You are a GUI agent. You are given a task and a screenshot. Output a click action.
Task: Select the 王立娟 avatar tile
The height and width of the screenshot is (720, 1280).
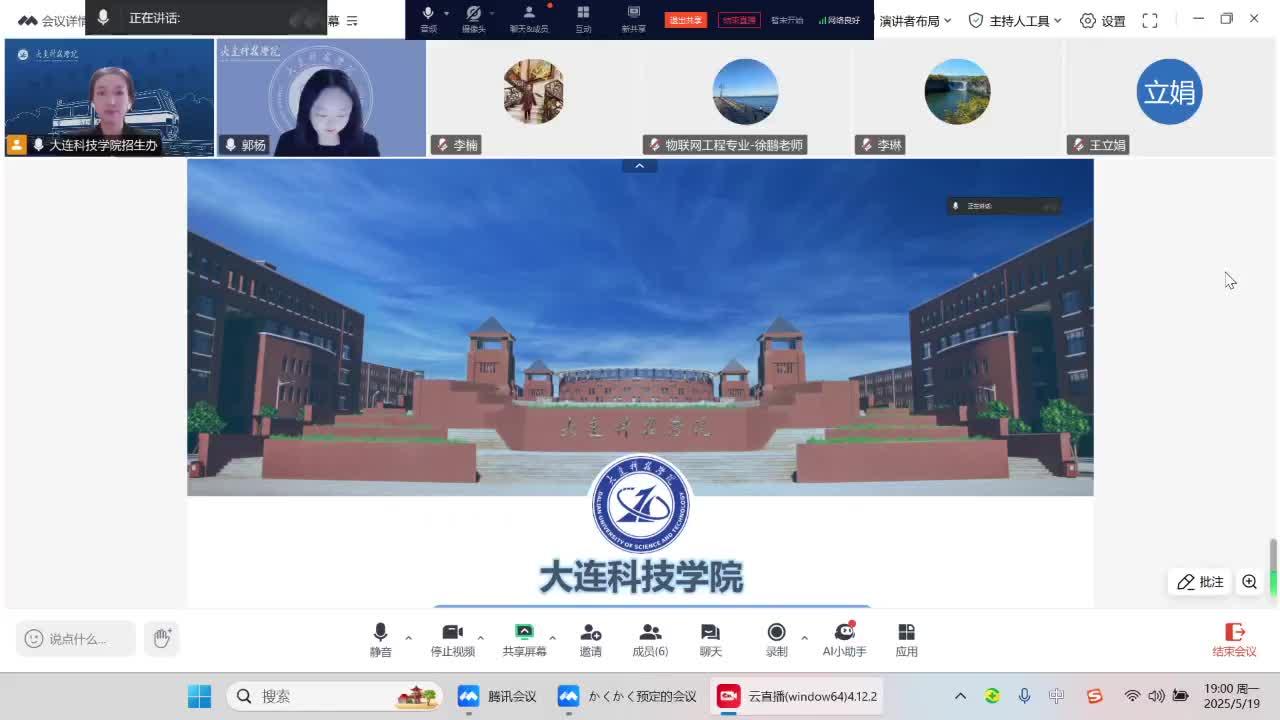[1169, 98]
